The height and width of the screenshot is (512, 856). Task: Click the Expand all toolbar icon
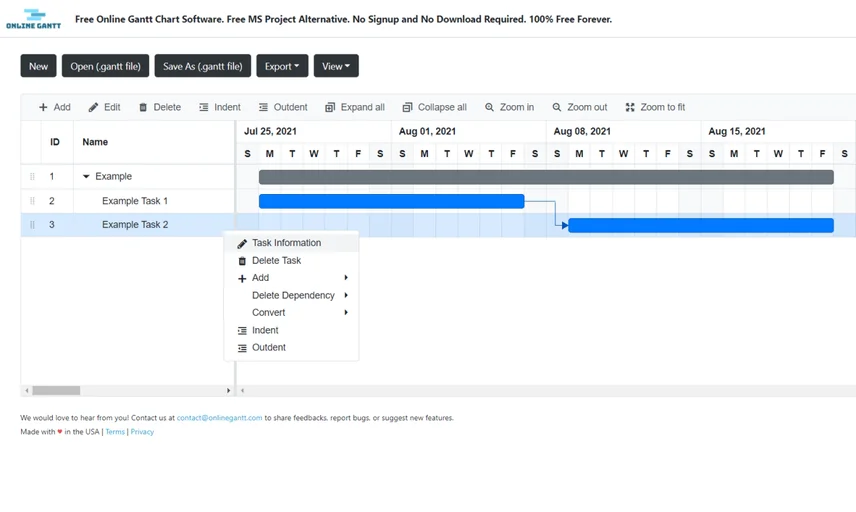pos(330,107)
